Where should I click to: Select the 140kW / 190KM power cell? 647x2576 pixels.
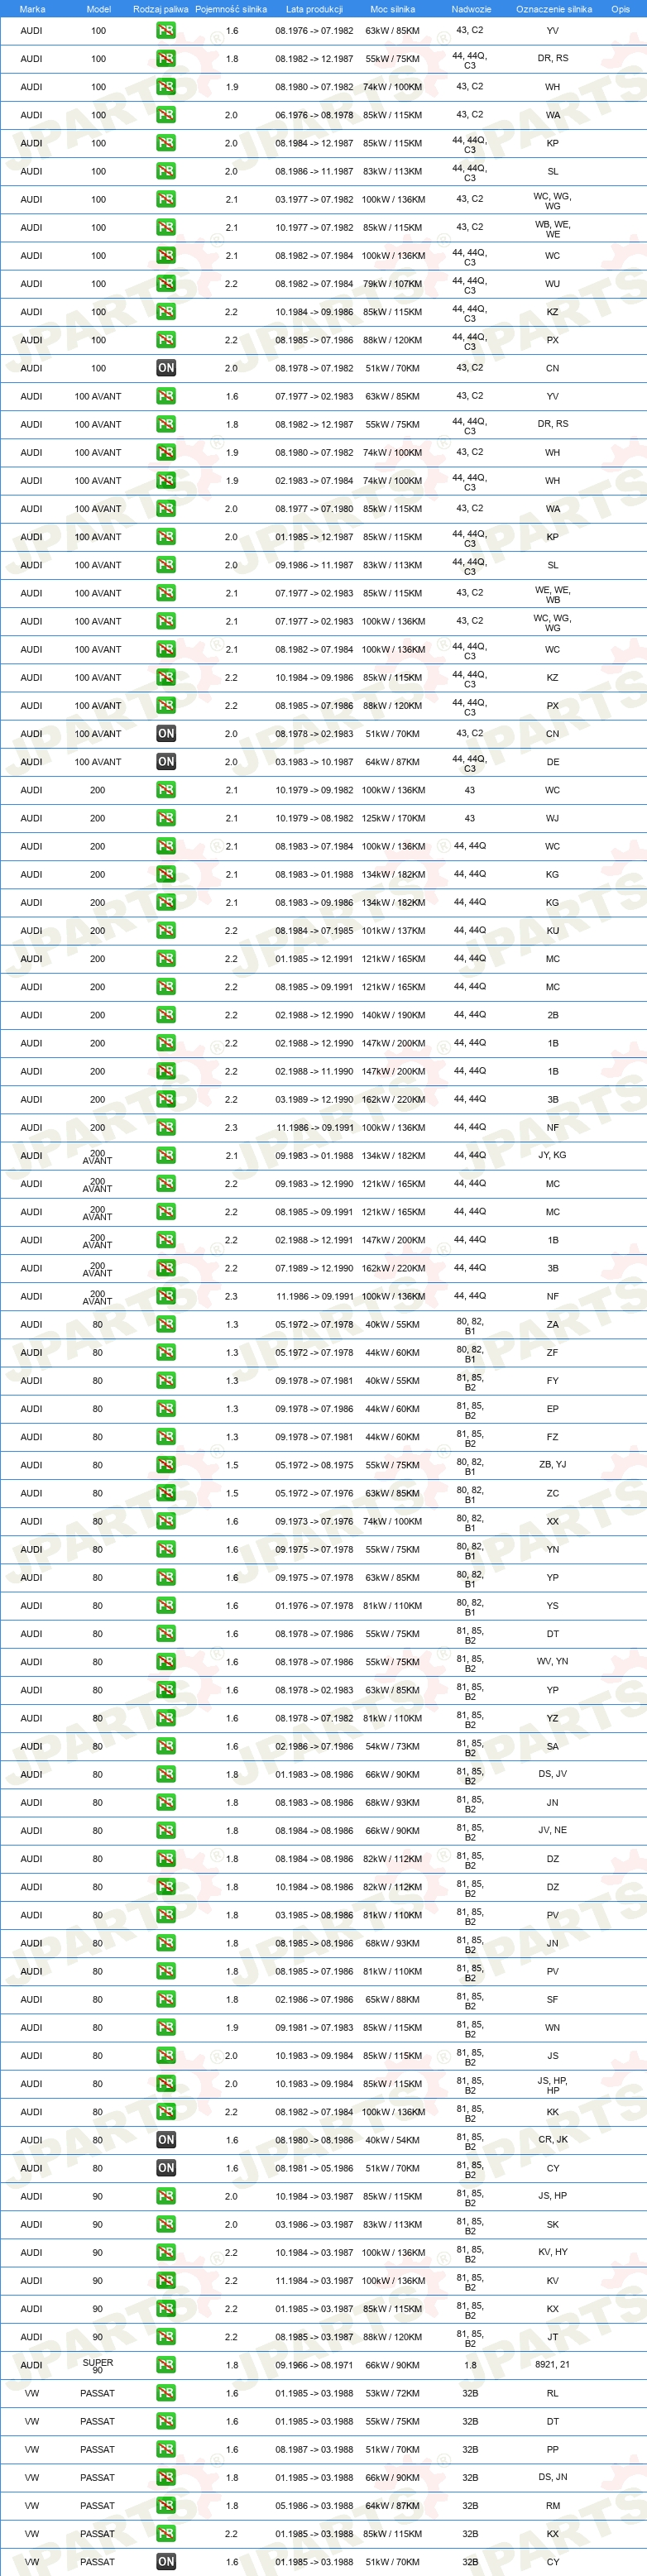[x=393, y=1015]
